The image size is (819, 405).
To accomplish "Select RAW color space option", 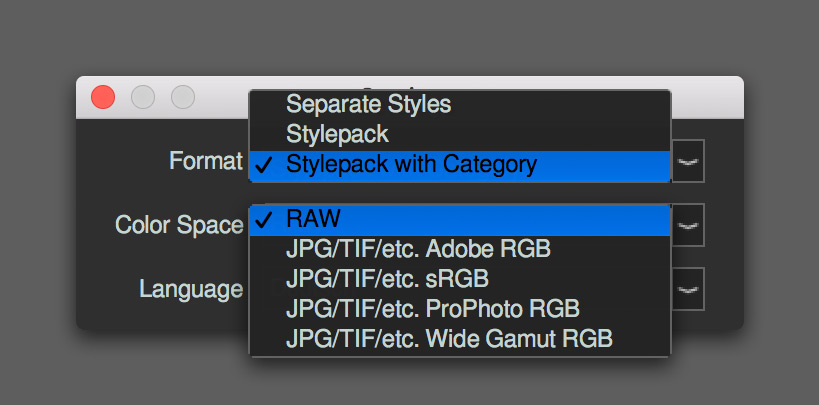I will [x=460, y=219].
